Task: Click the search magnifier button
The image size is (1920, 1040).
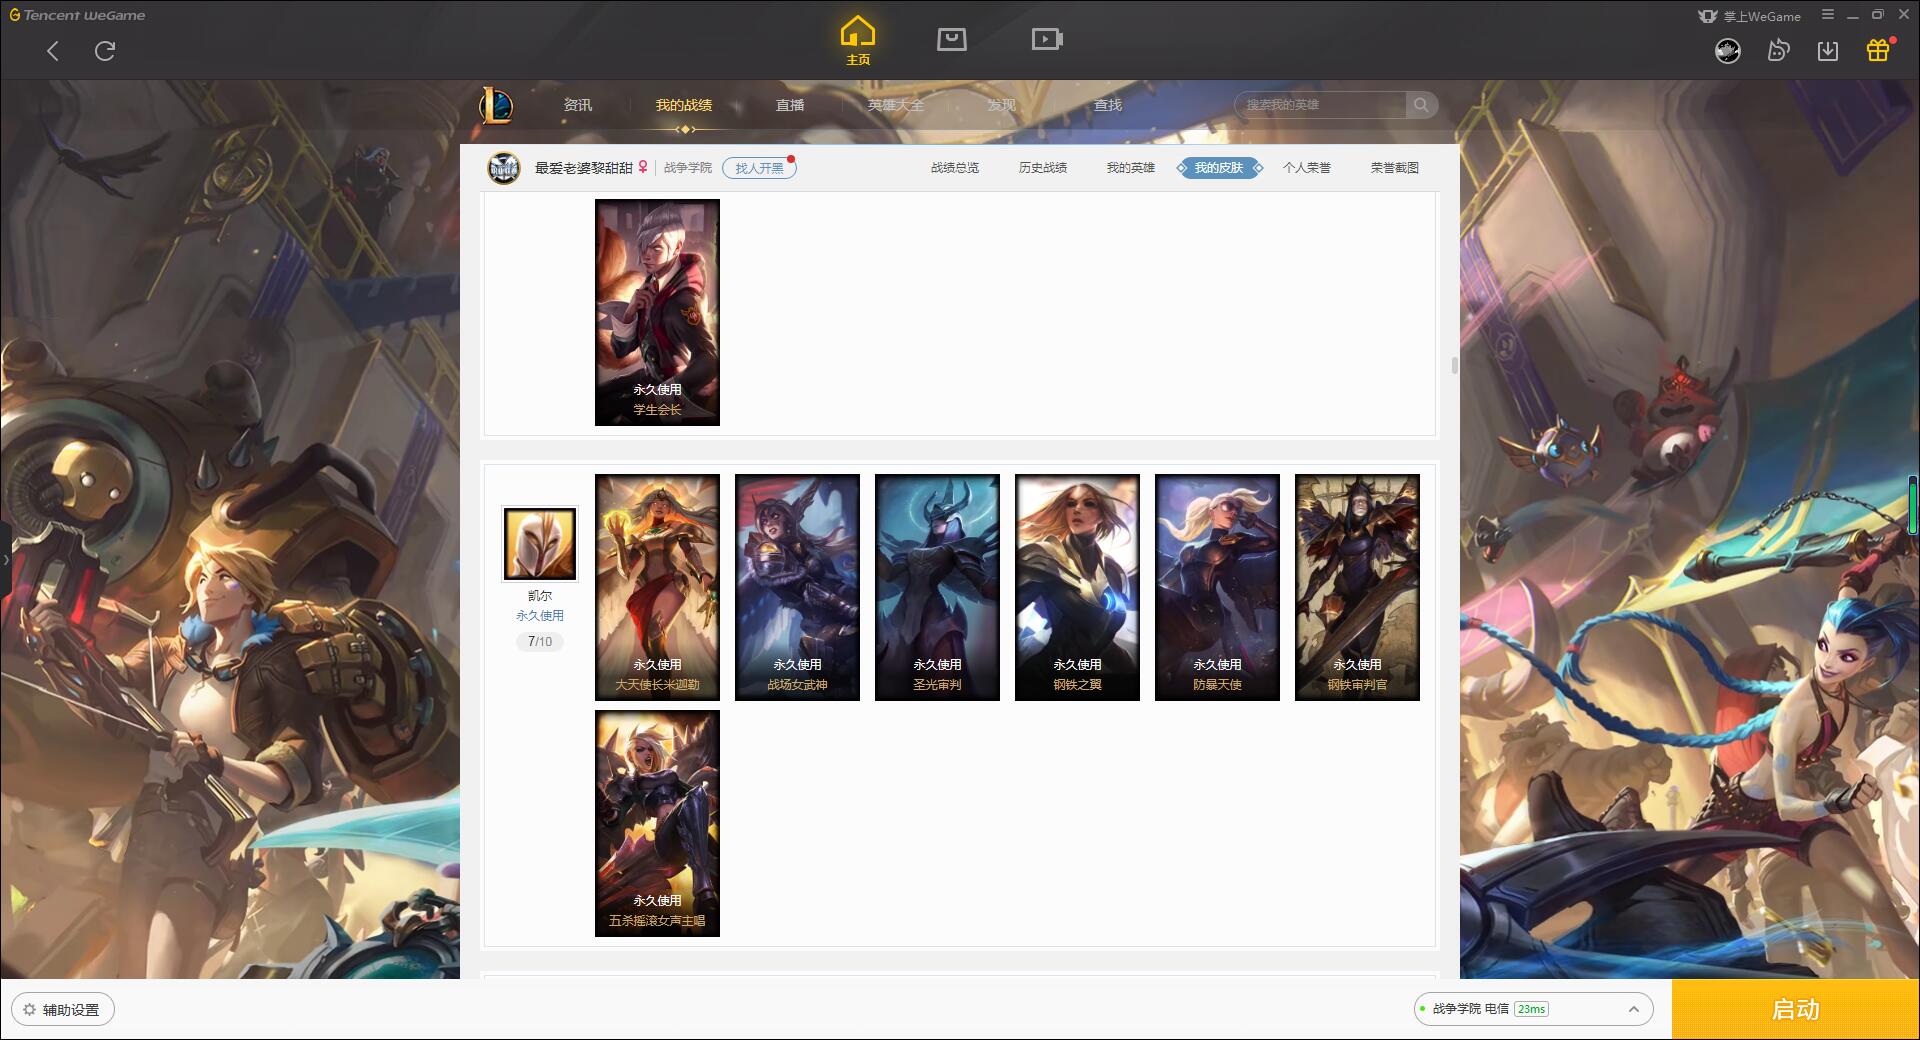Action: (1421, 105)
